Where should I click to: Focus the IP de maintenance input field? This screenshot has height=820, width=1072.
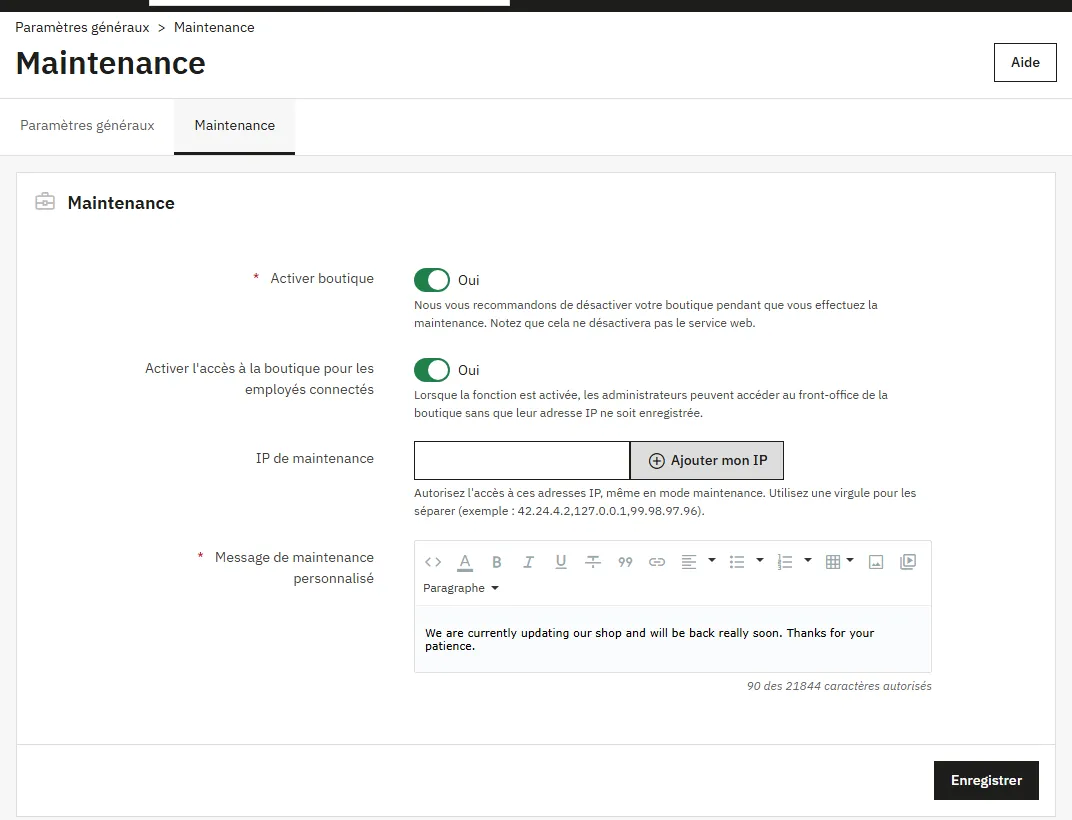coord(522,460)
